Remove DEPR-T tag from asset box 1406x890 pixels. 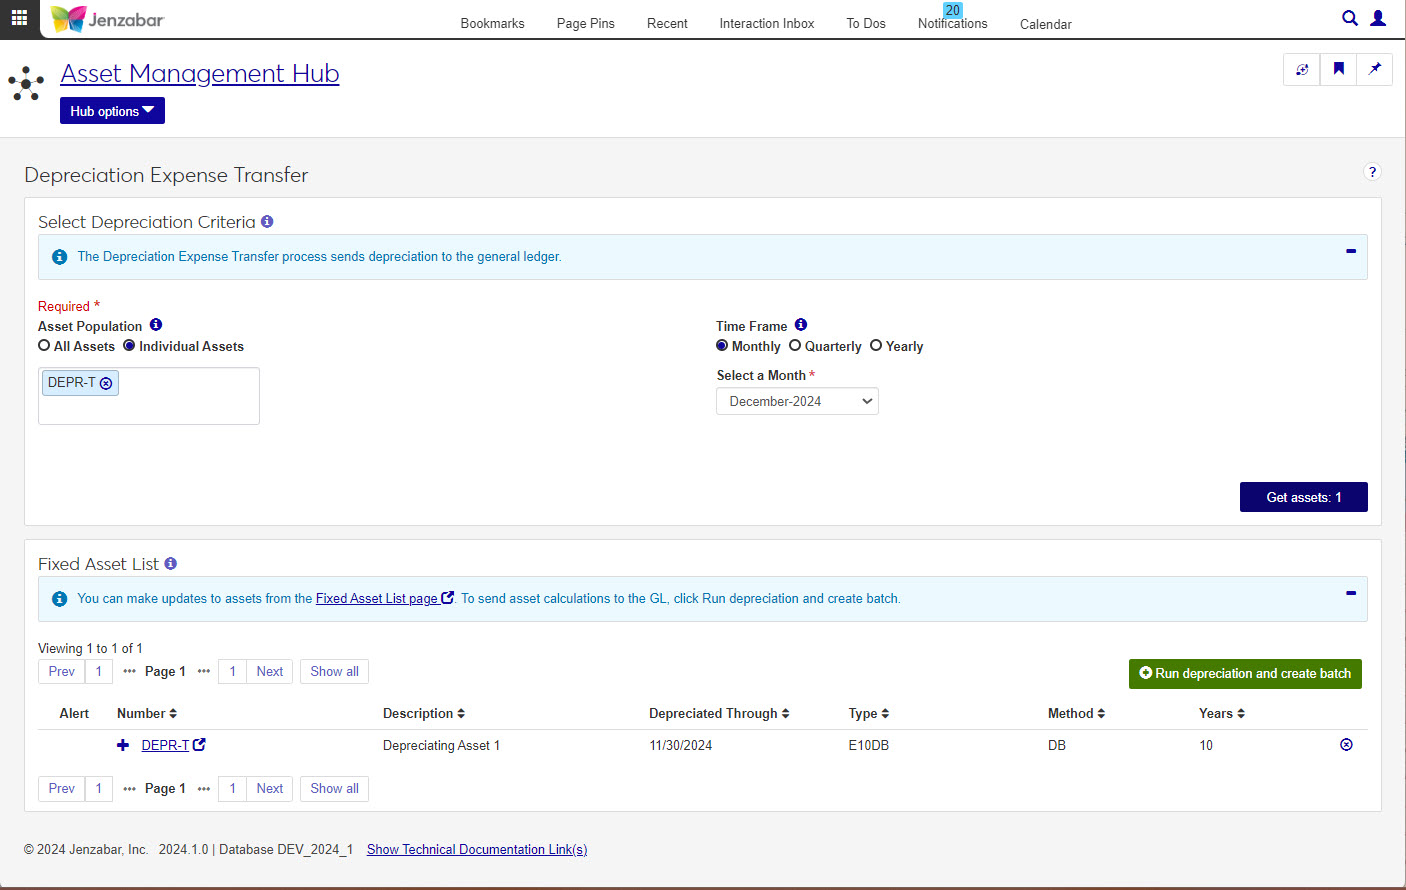106,383
